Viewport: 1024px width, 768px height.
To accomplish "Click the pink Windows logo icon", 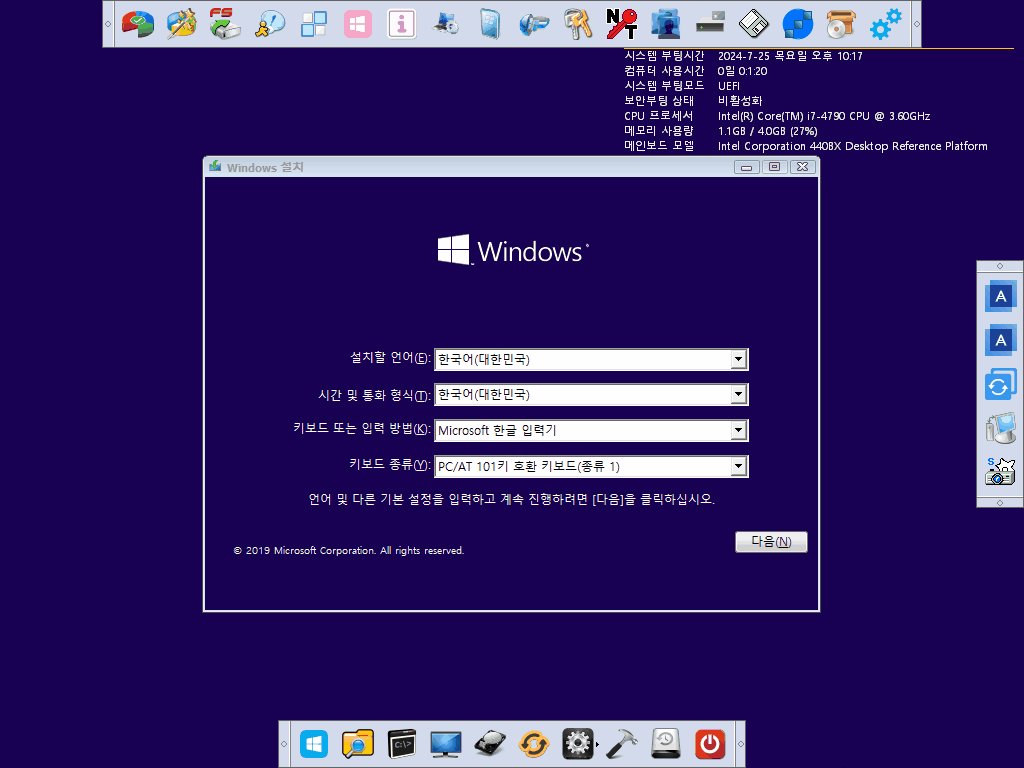I will (358, 24).
